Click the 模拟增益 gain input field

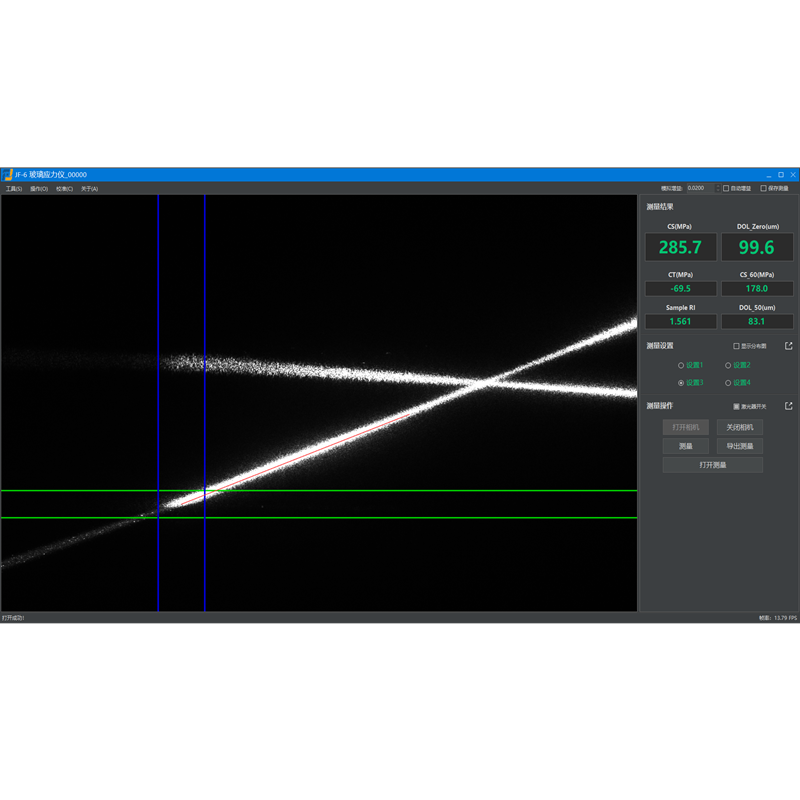point(701,188)
